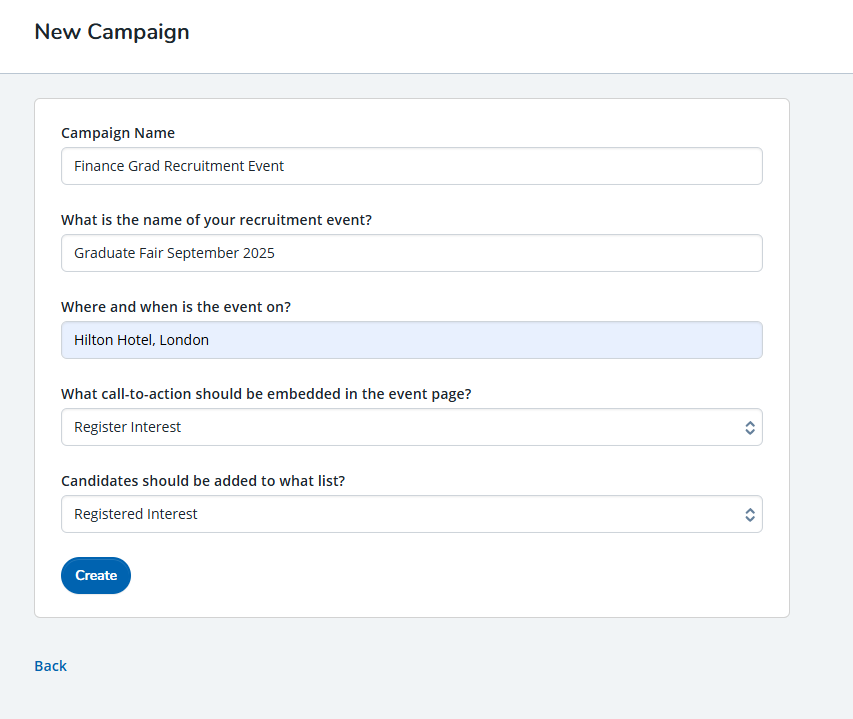853x719 pixels.
Task: Click the 'Hilton Hotel, London' text
Action: point(141,340)
